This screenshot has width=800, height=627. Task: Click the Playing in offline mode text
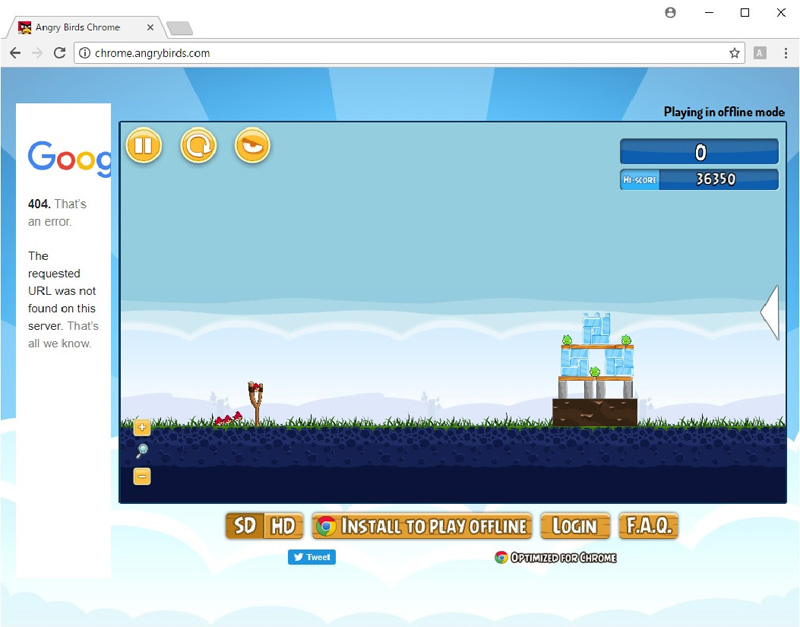(724, 112)
